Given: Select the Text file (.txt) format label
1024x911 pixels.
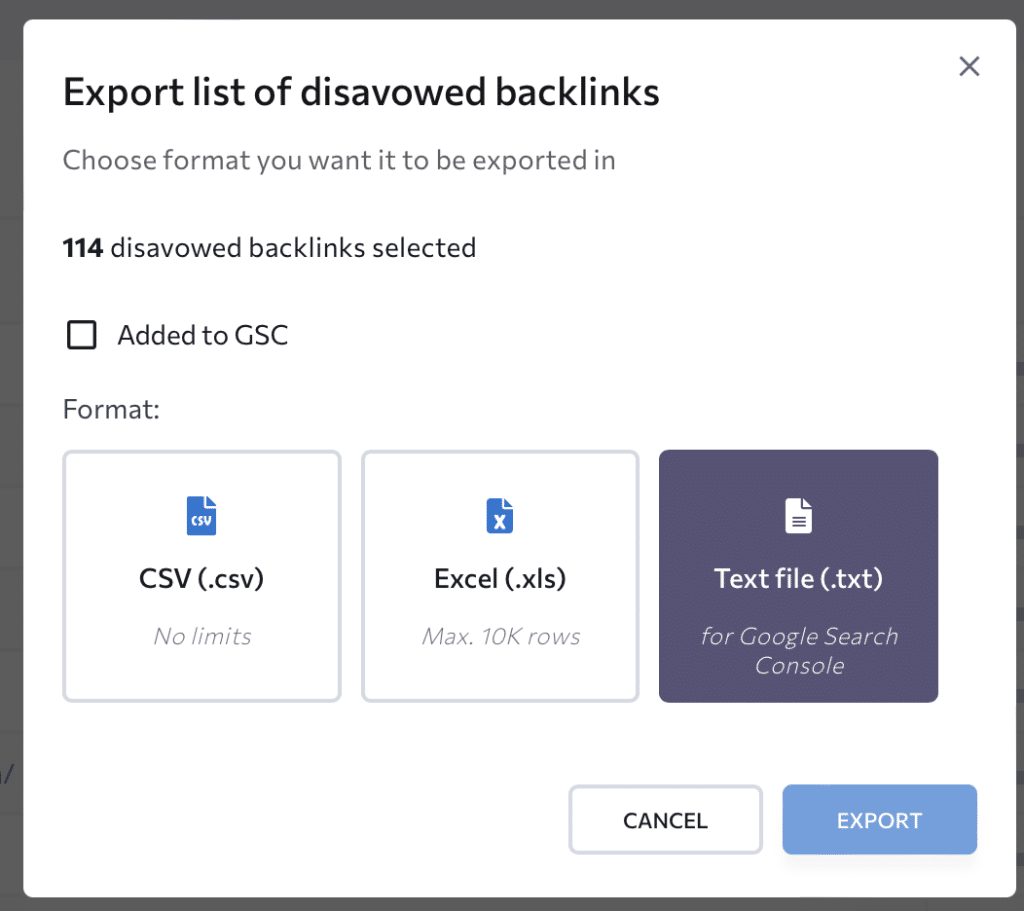Looking at the screenshot, I should point(798,579).
